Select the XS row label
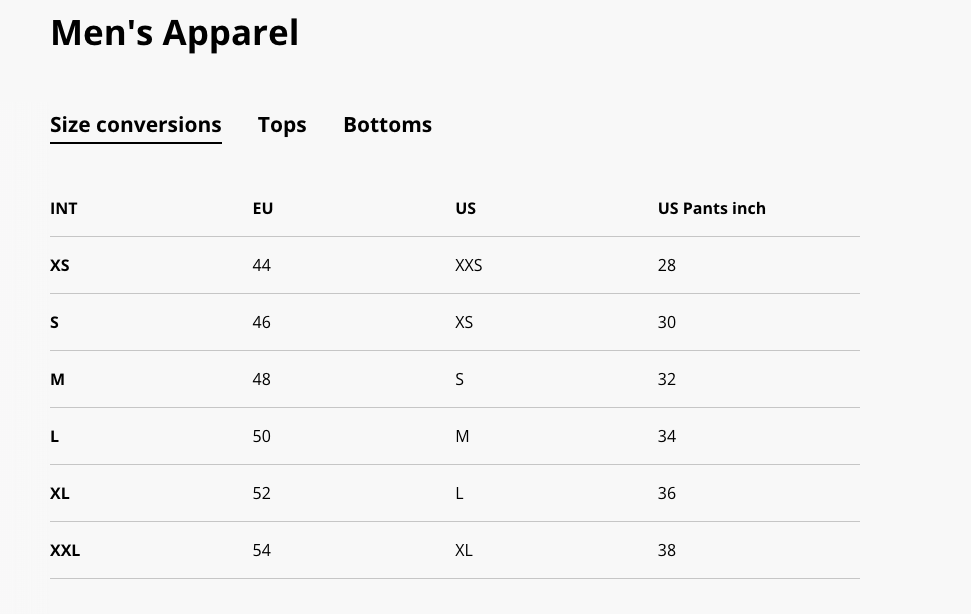The height and width of the screenshot is (614, 971). click(x=59, y=266)
